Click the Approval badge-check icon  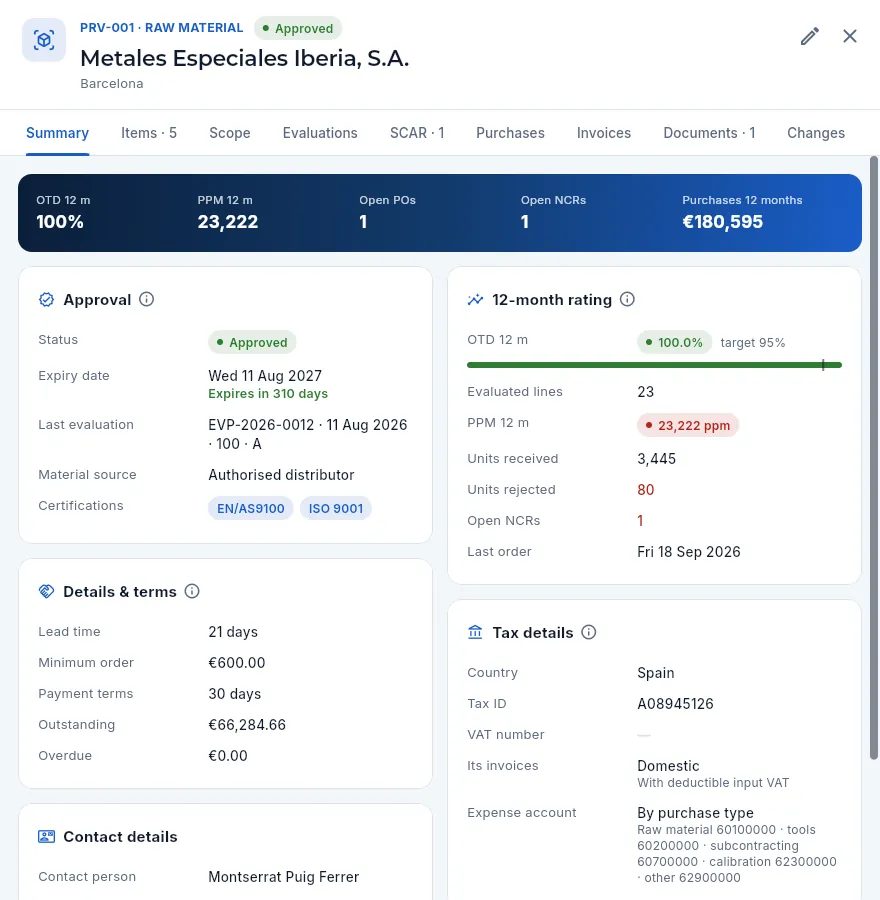click(46, 300)
